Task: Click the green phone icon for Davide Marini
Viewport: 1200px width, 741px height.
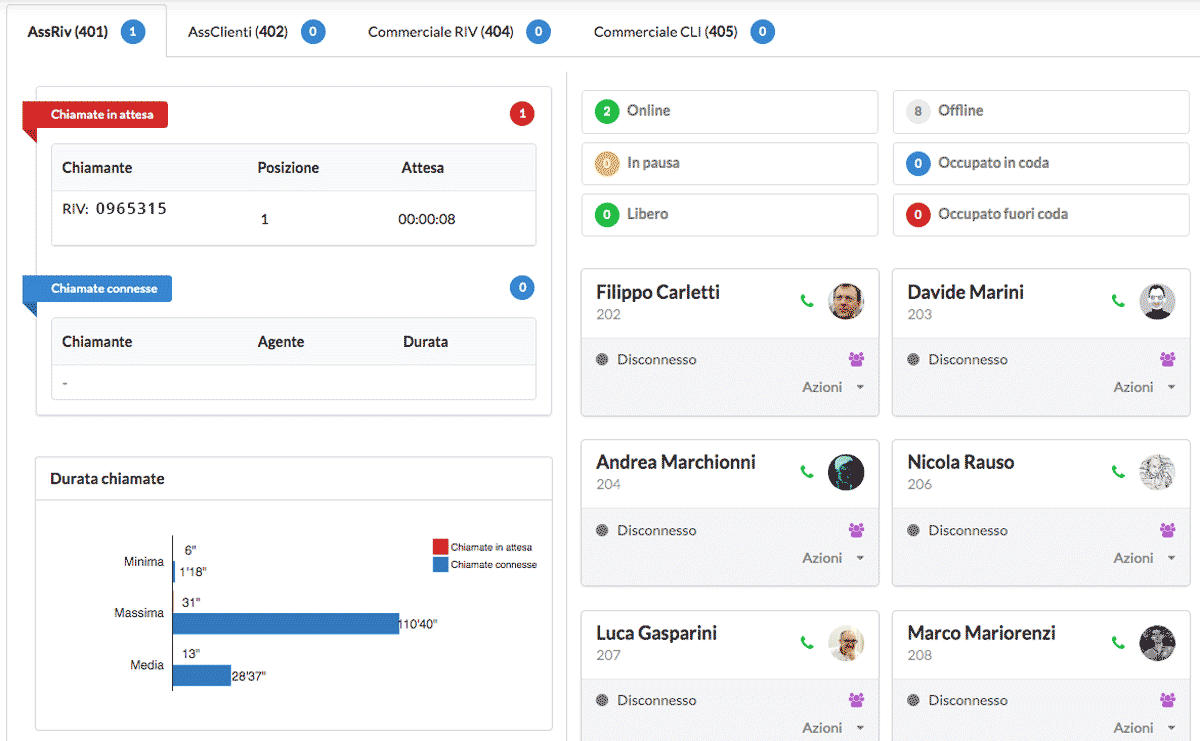Action: point(1118,301)
